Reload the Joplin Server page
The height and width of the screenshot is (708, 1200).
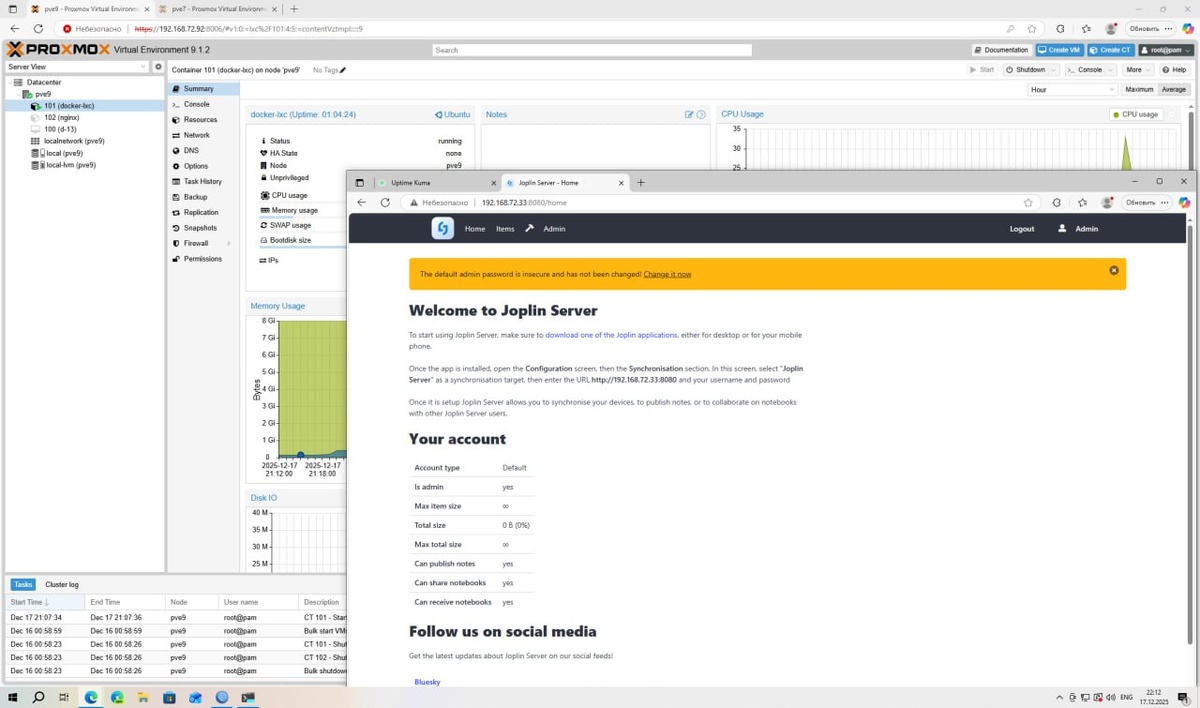point(385,202)
